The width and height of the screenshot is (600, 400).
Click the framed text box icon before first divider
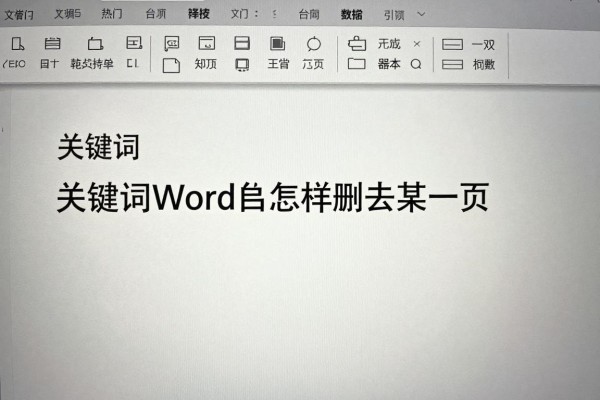(x=134, y=43)
